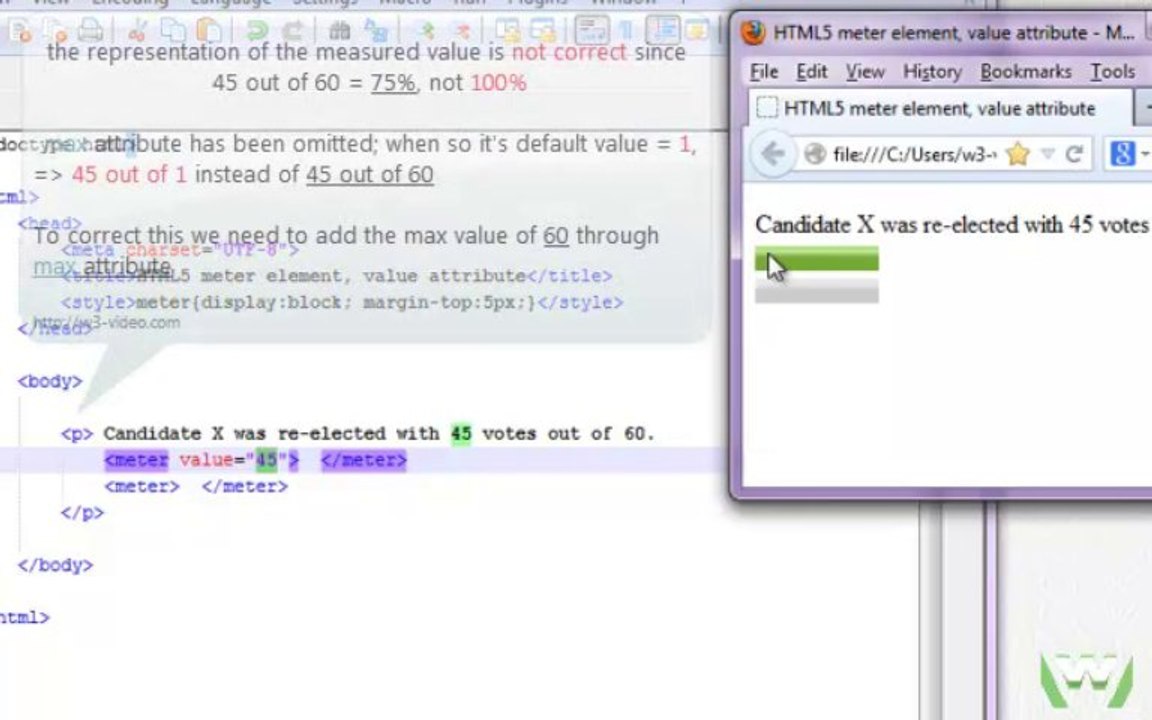The image size is (1152, 720).
Task: Open the Firefox History menu
Action: tap(932, 71)
